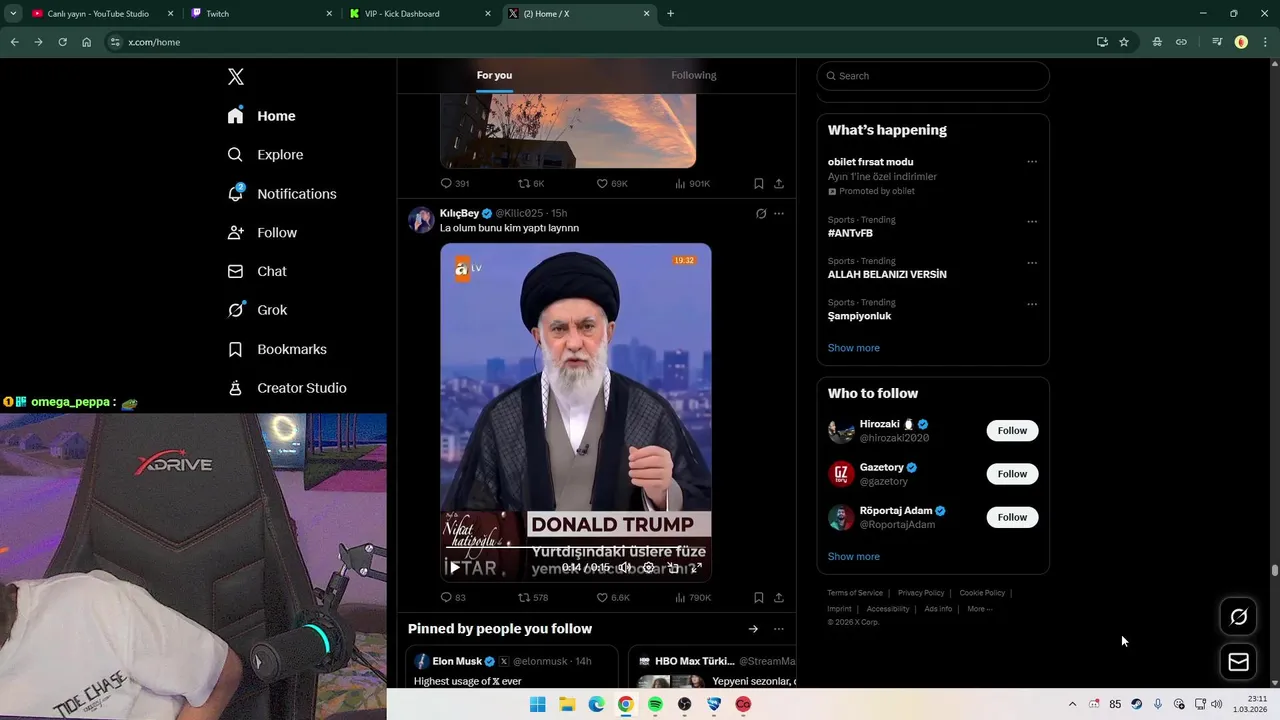Open Chrome media controls icon
The height and width of the screenshot is (720, 1280).
click(x=1217, y=42)
